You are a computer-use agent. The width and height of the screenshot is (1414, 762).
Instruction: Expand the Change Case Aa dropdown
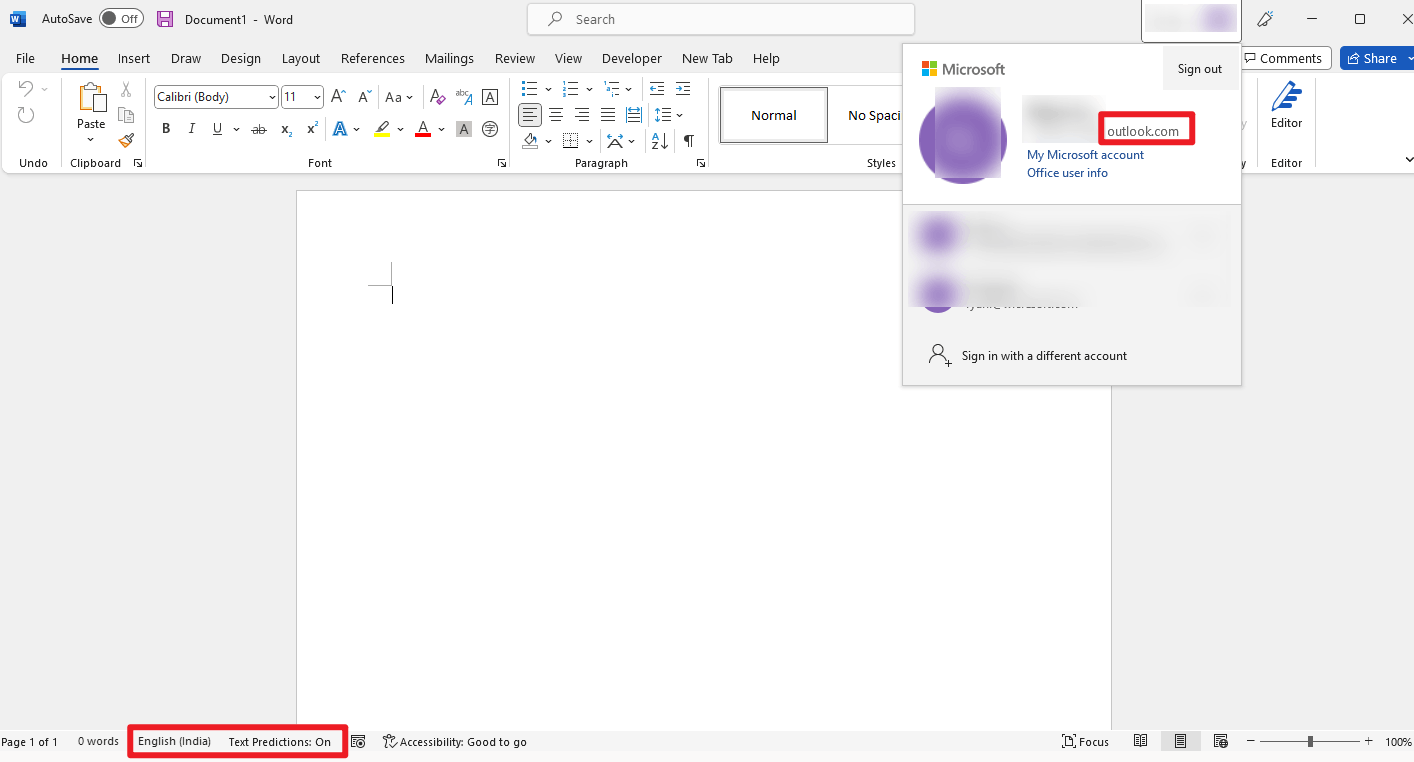[x=410, y=97]
